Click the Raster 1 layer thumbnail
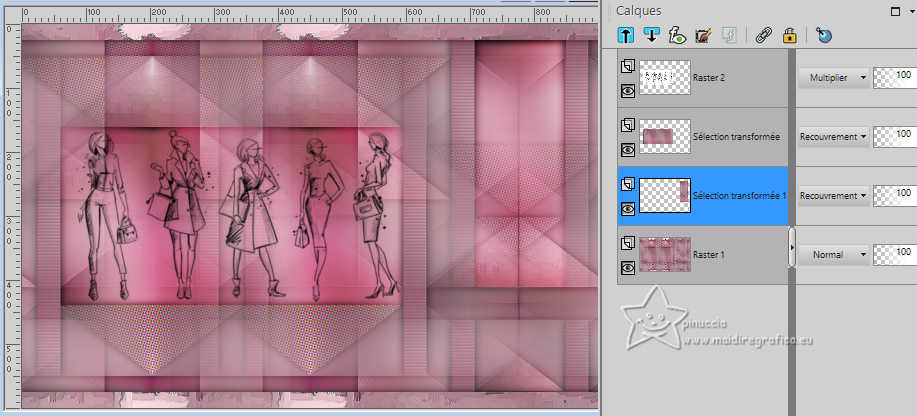The width and height of the screenshot is (917, 416). tap(665, 255)
